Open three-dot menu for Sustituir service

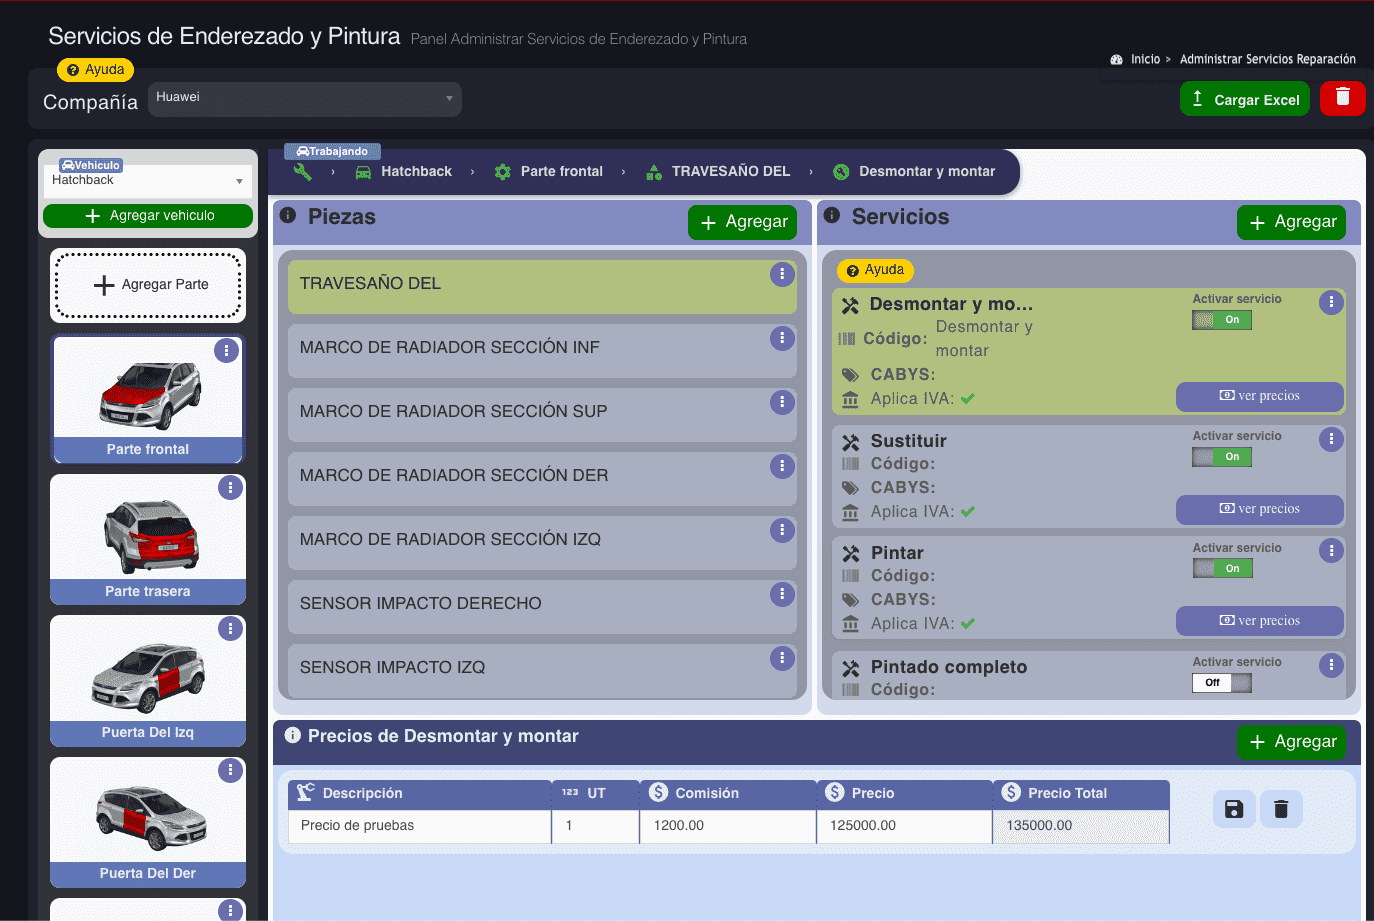pyautogui.click(x=1330, y=439)
